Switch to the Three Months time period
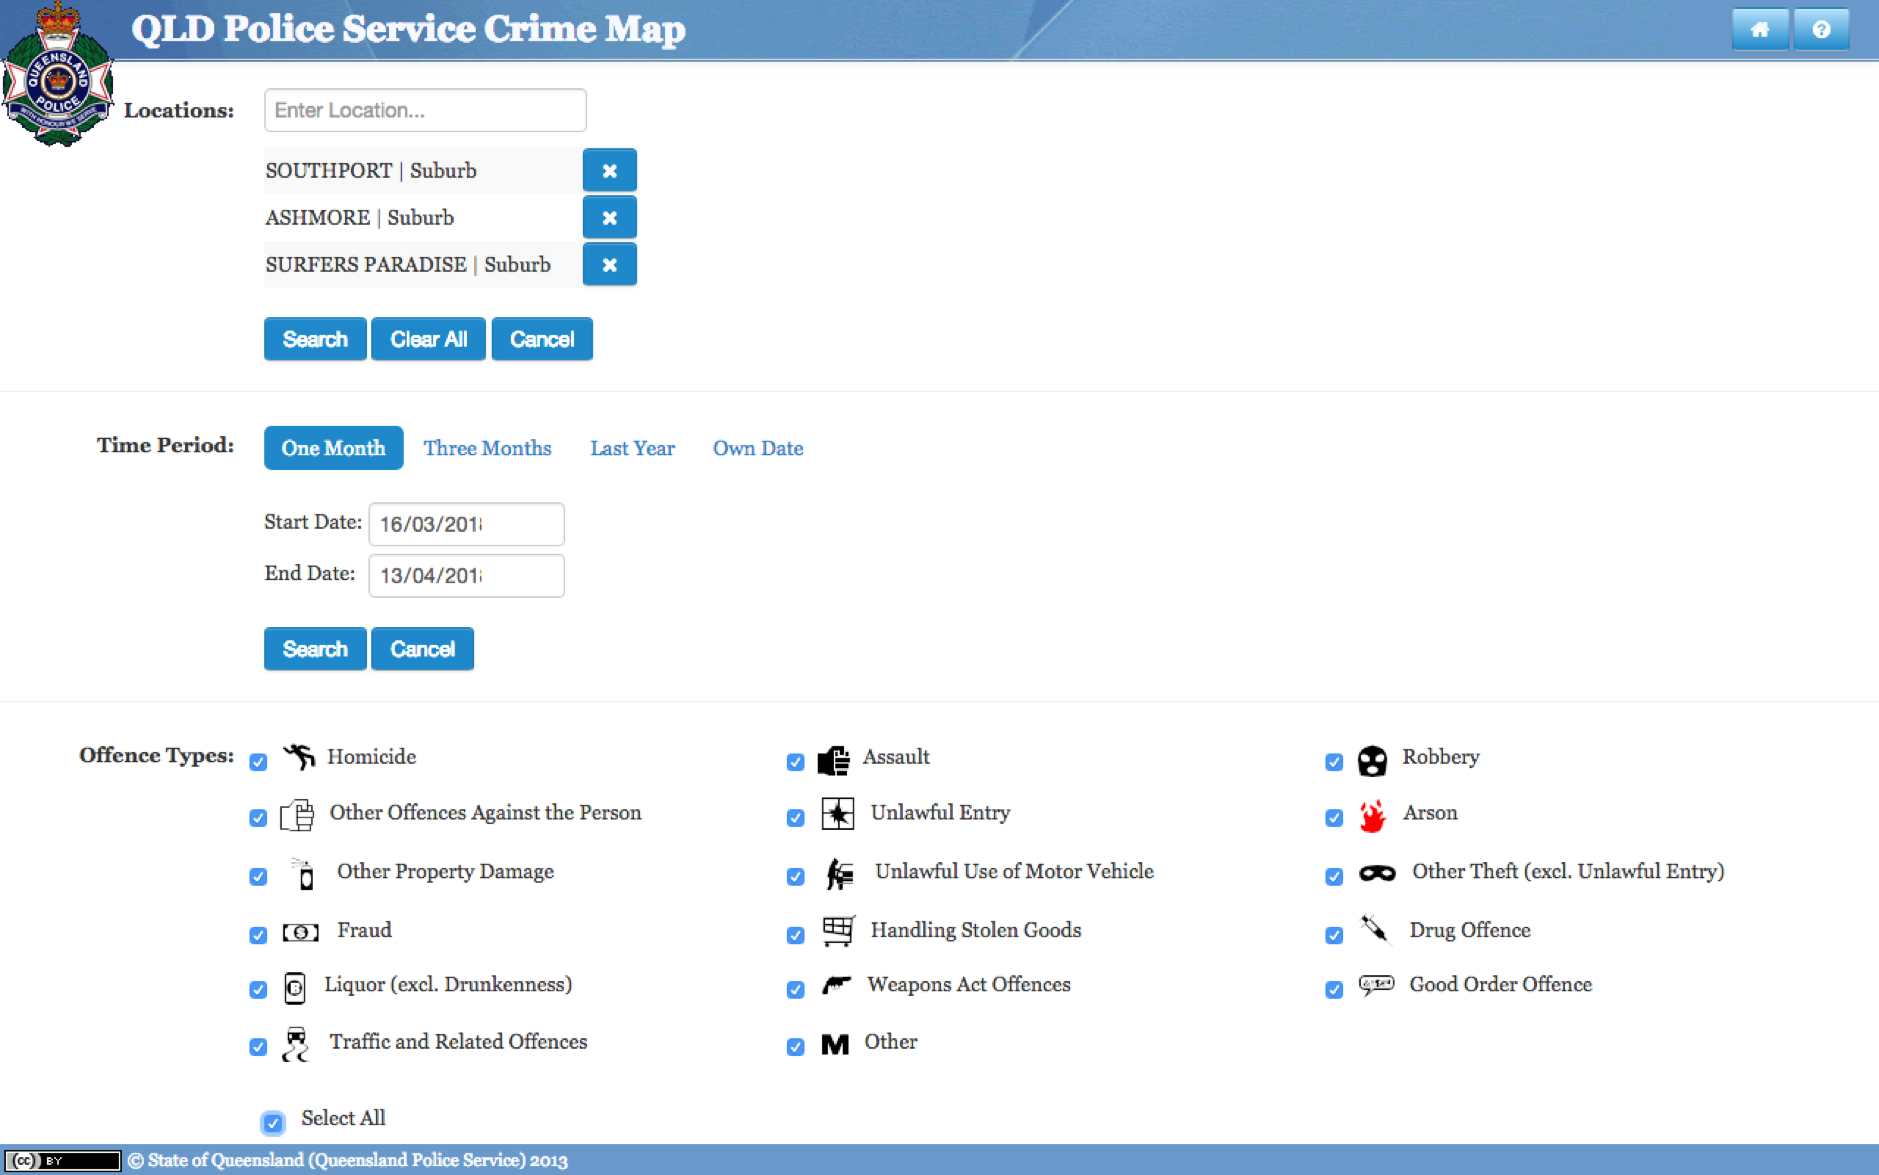The width and height of the screenshot is (1879, 1175). click(487, 448)
